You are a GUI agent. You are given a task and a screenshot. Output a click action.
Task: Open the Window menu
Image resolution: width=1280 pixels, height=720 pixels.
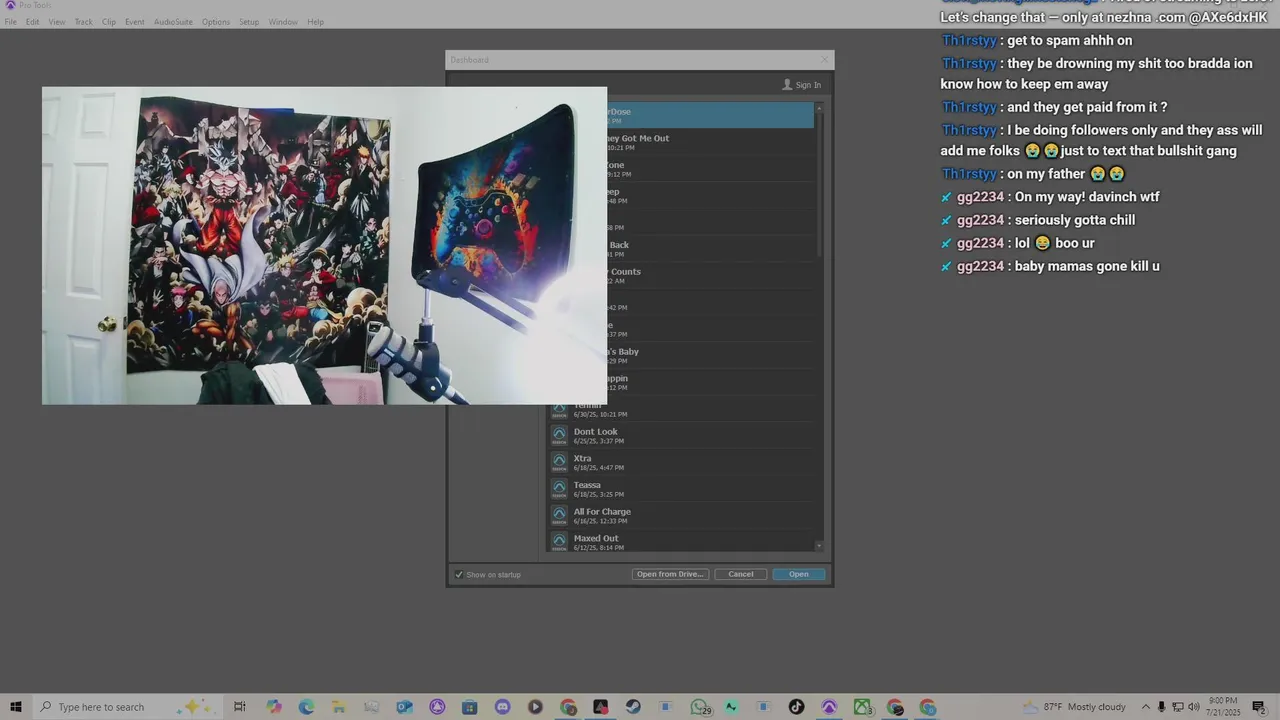(x=283, y=22)
